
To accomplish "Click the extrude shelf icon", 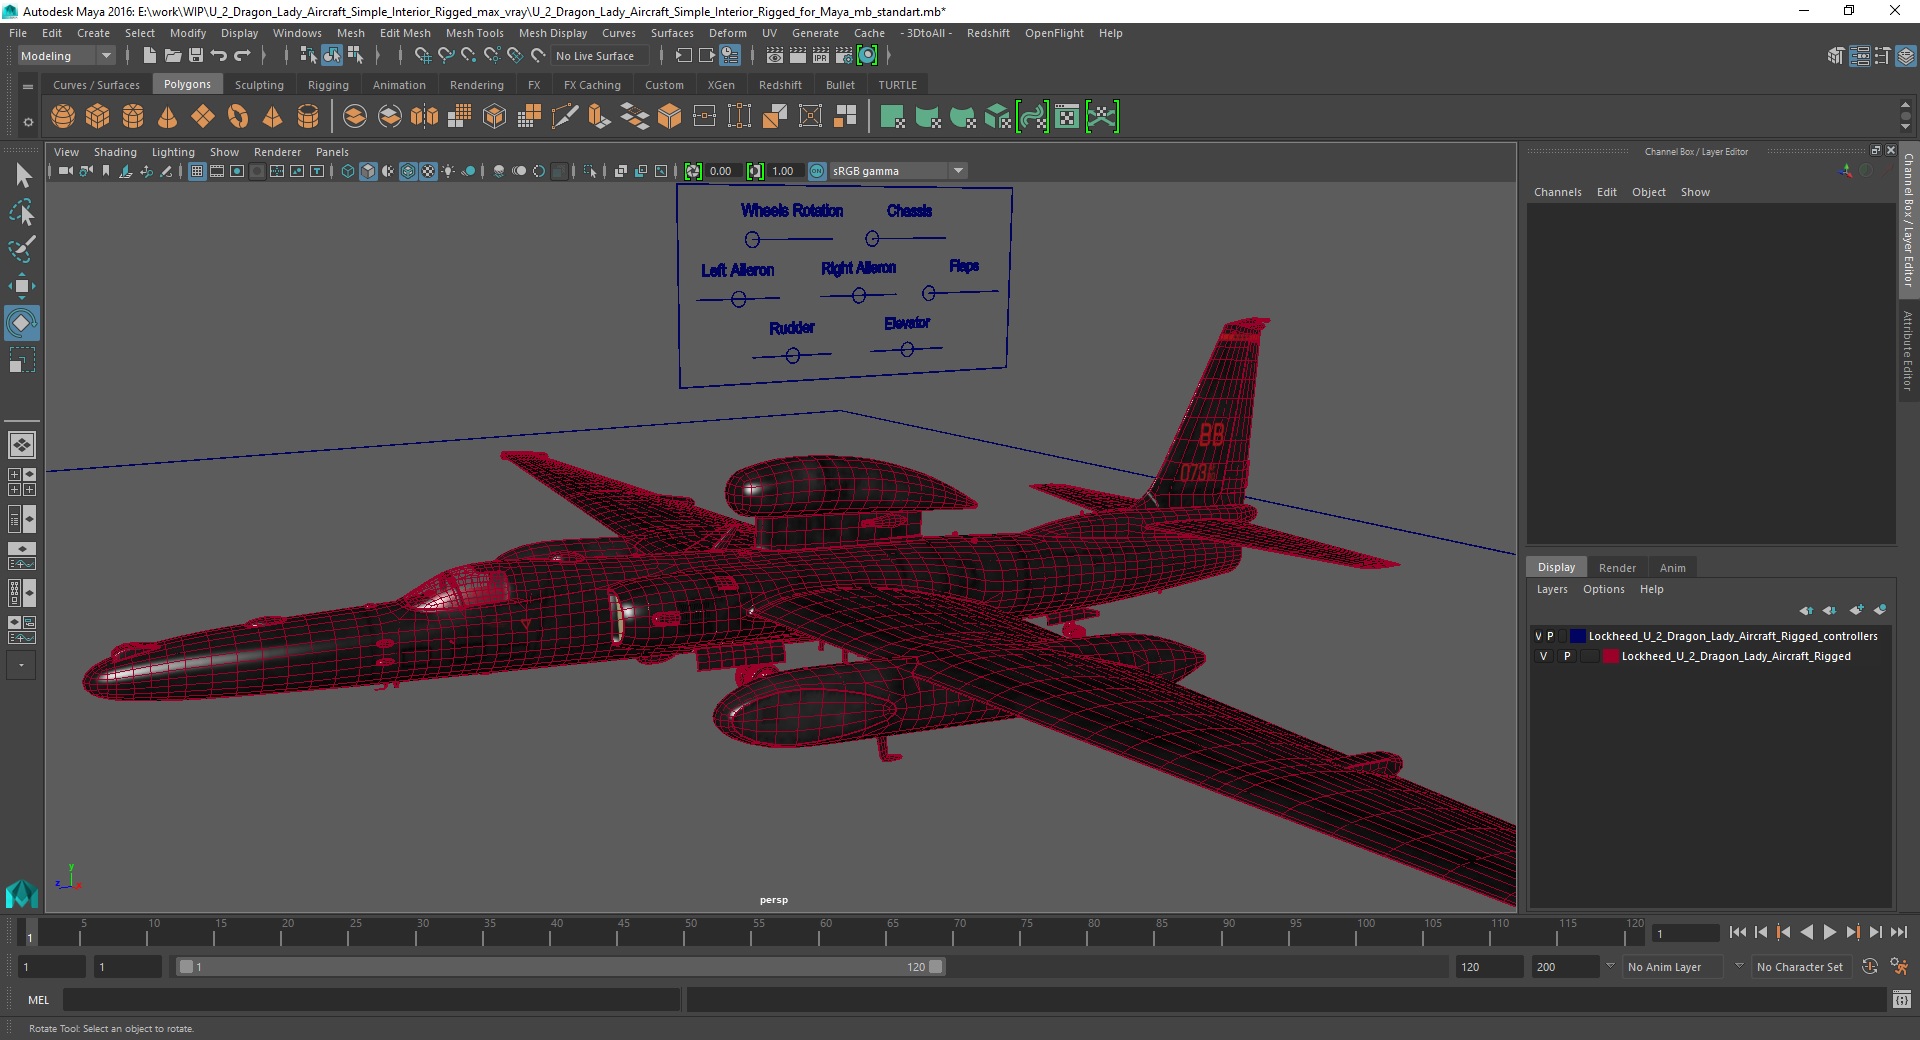I will pos(600,117).
